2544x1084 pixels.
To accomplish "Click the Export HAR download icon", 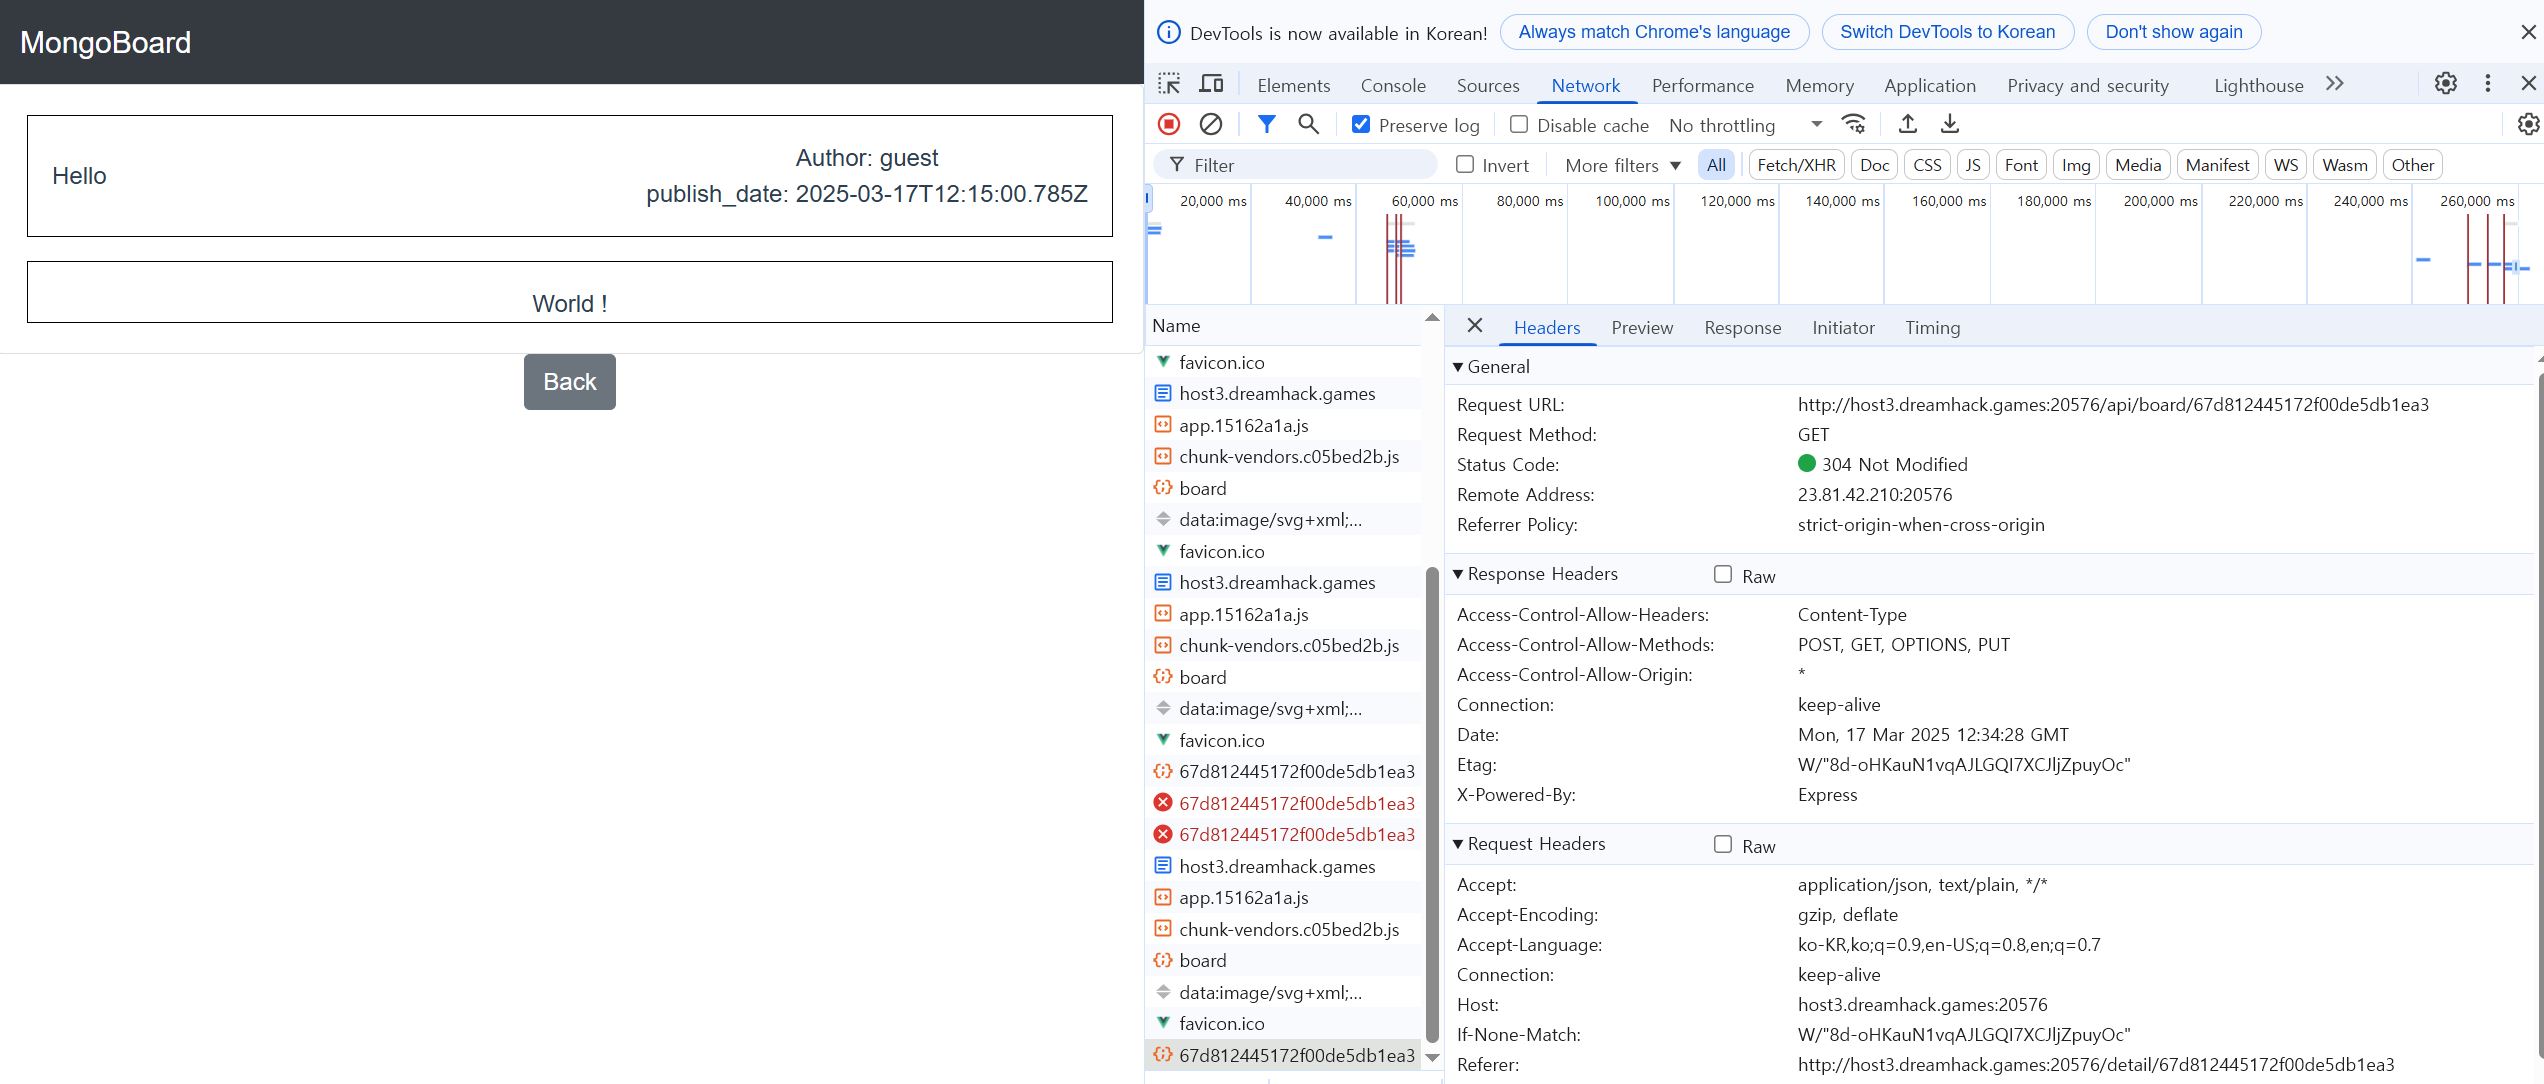I will point(1949,124).
